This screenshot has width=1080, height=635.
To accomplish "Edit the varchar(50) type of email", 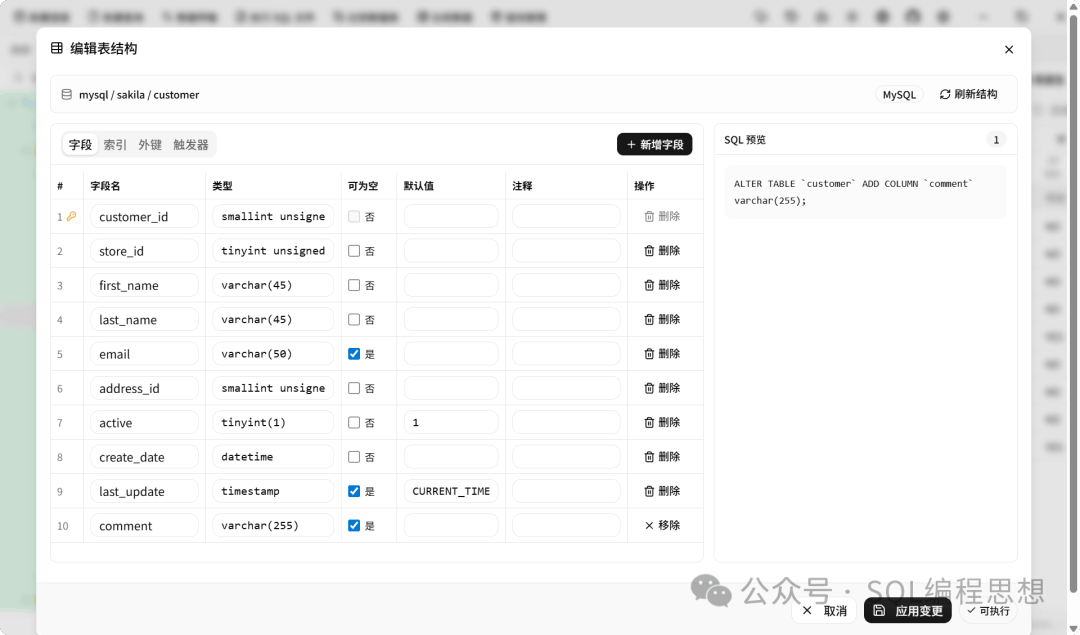I will (x=273, y=354).
